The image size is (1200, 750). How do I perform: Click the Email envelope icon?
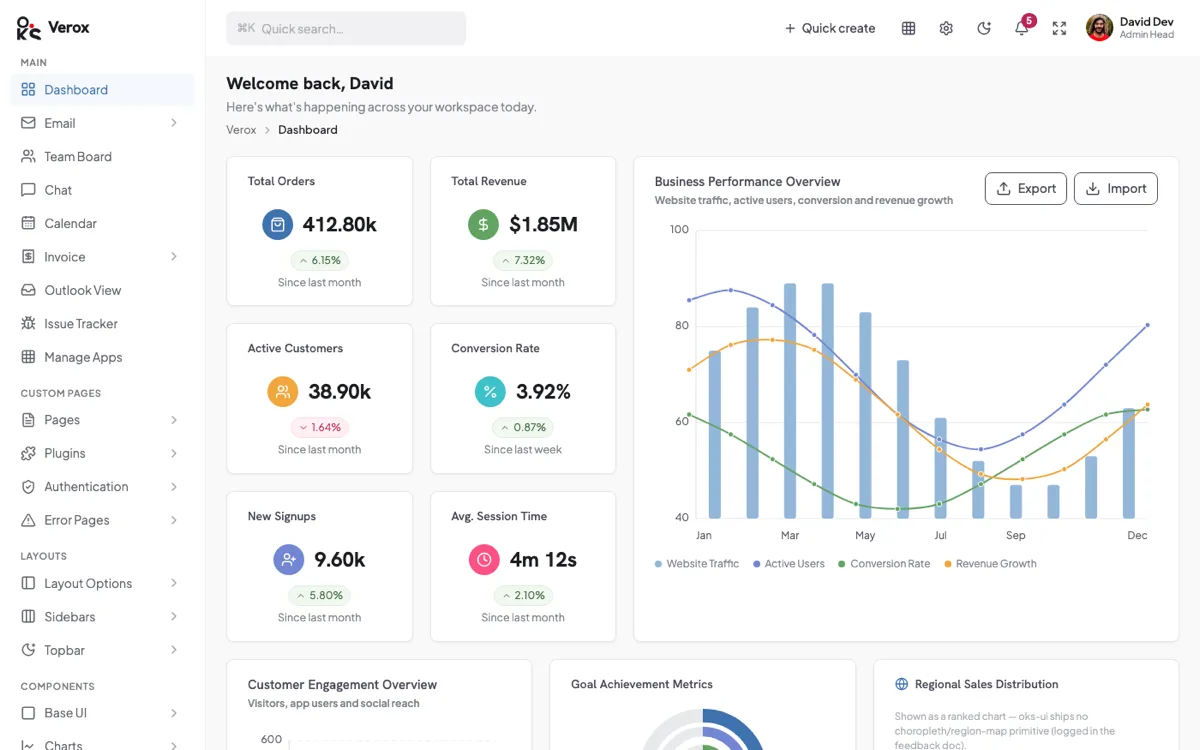point(28,123)
